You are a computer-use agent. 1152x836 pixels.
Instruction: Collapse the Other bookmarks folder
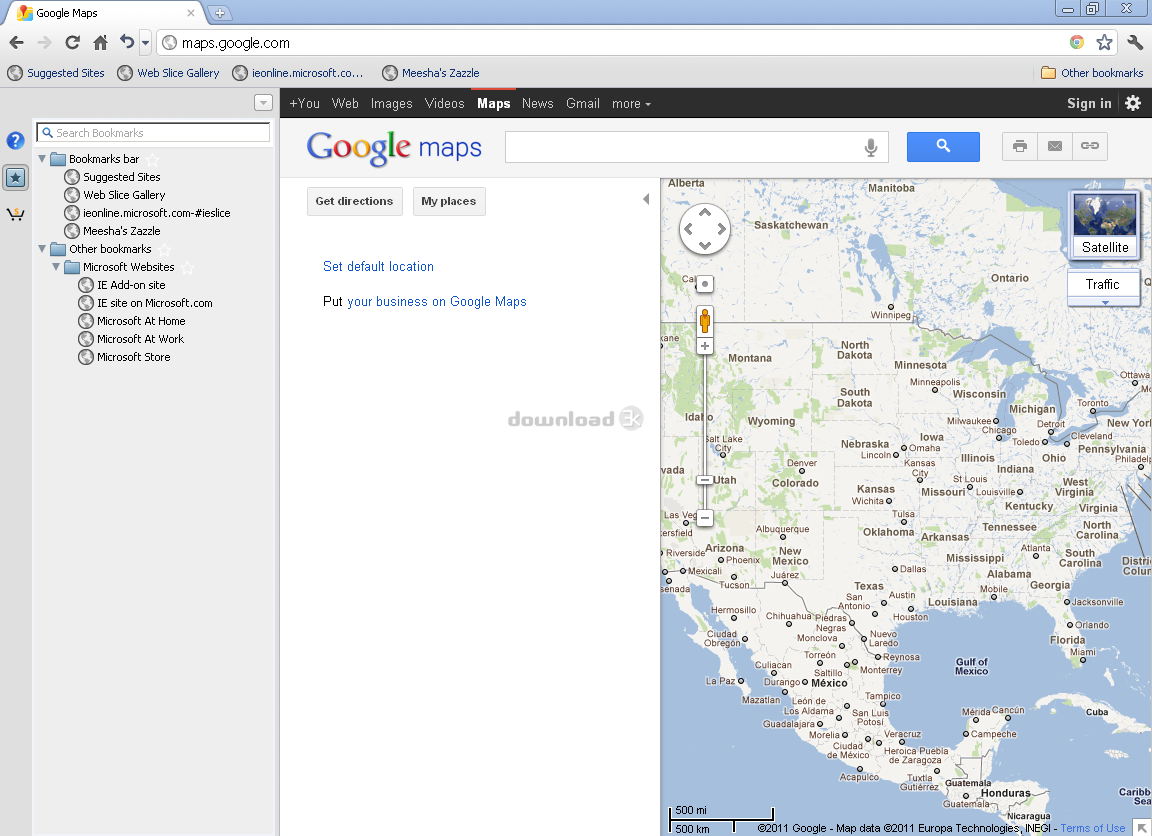[42, 249]
